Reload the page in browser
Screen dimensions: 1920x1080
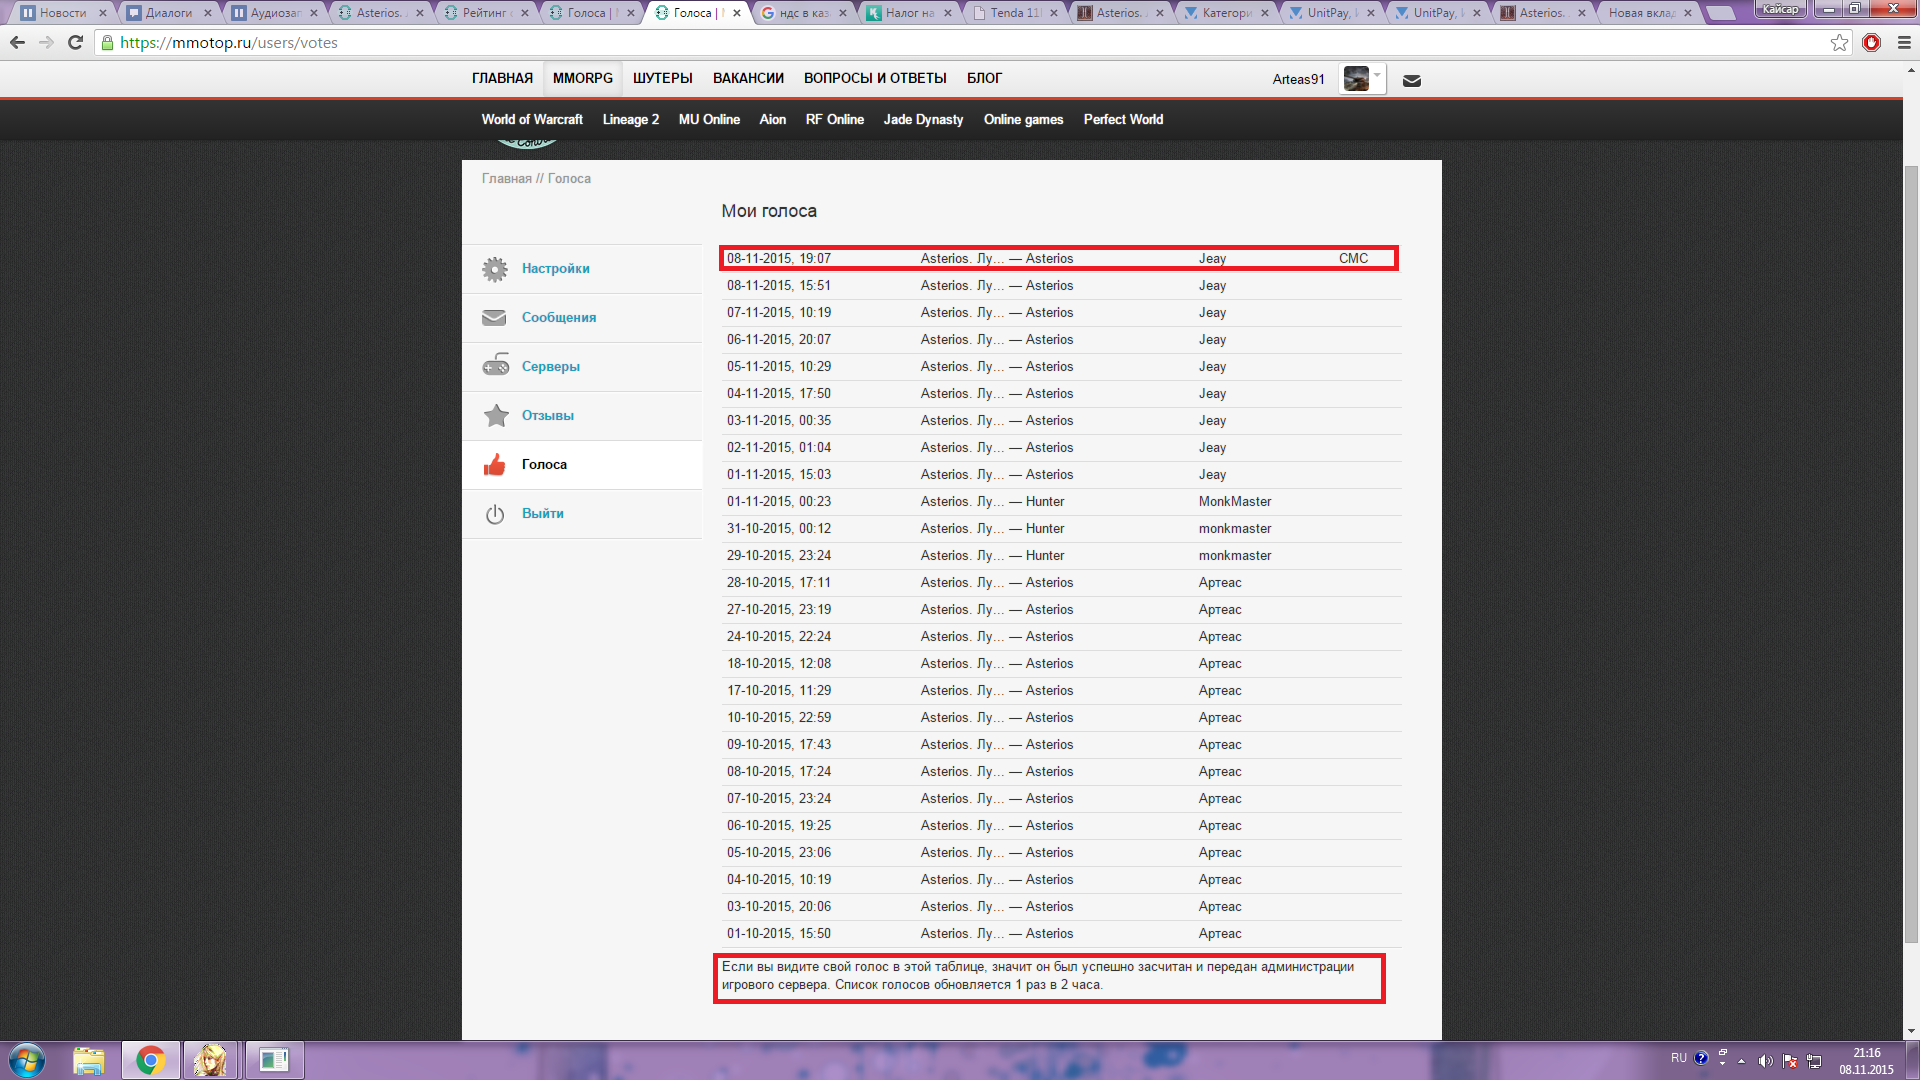75,43
